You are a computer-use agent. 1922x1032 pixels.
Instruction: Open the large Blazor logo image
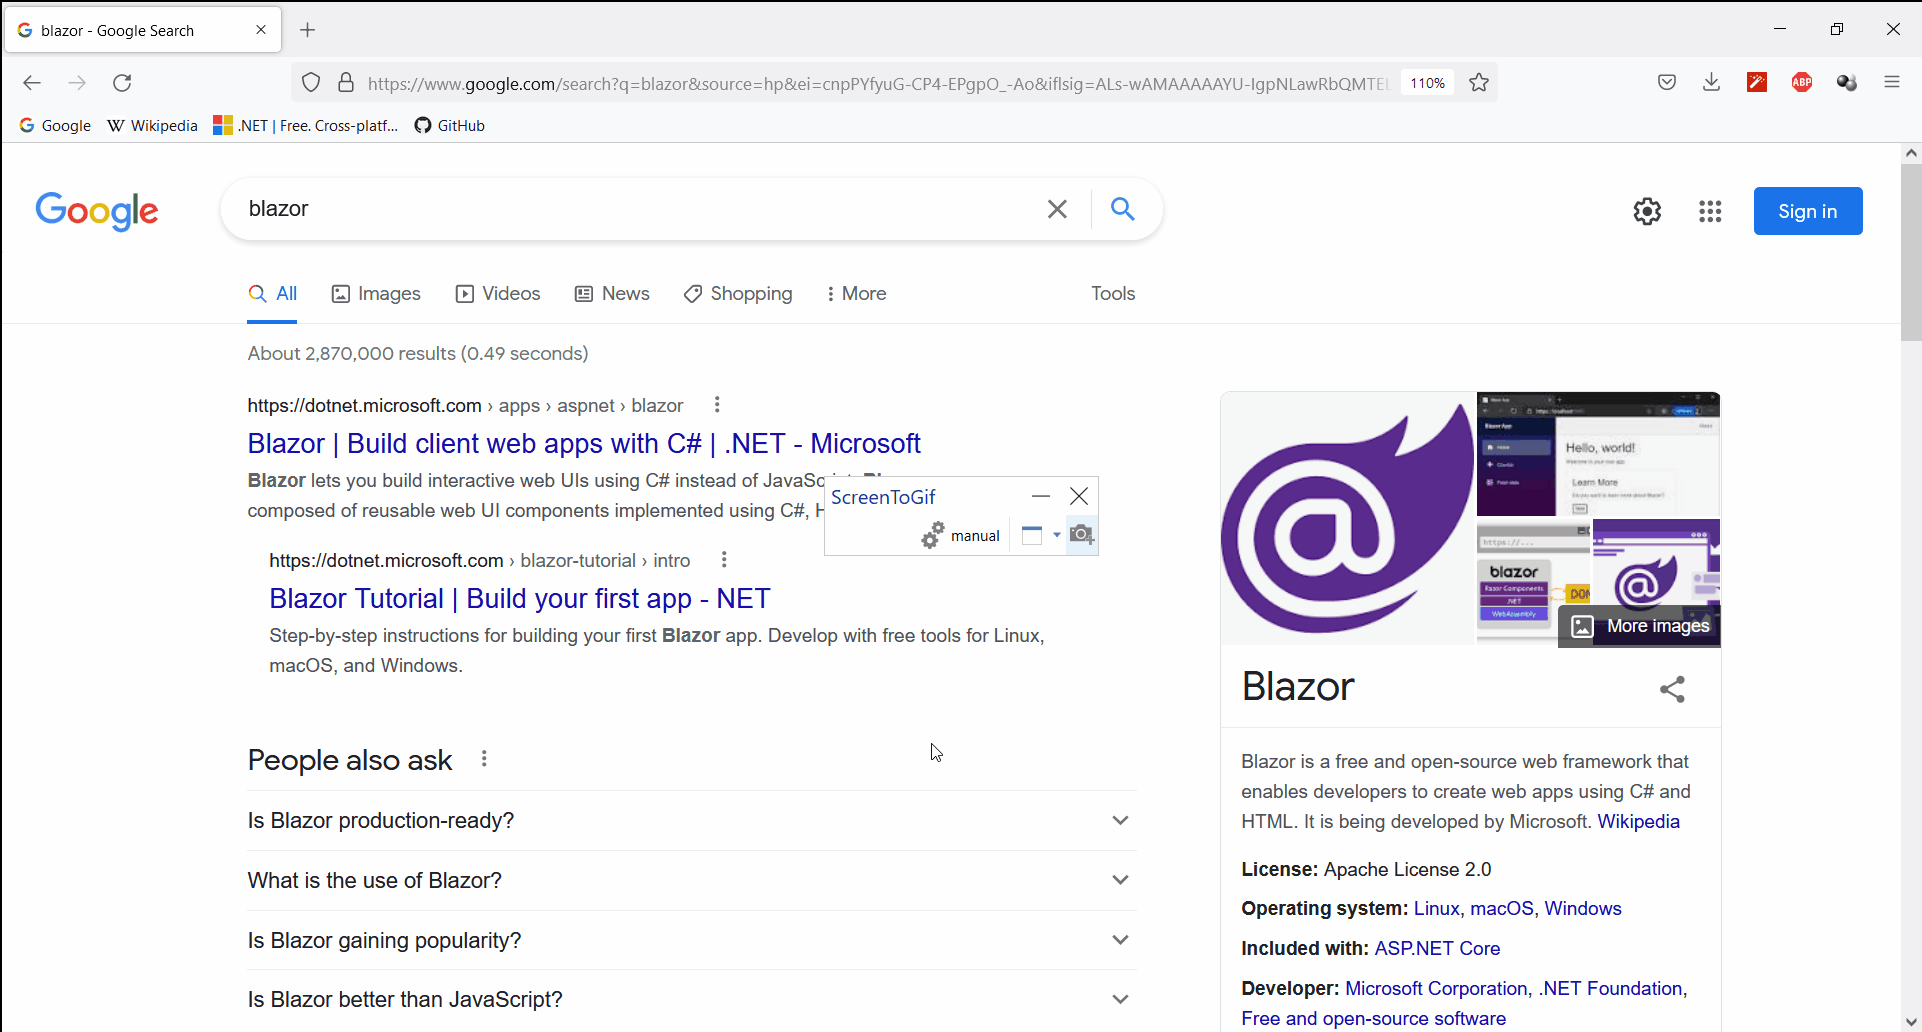coord(1348,518)
